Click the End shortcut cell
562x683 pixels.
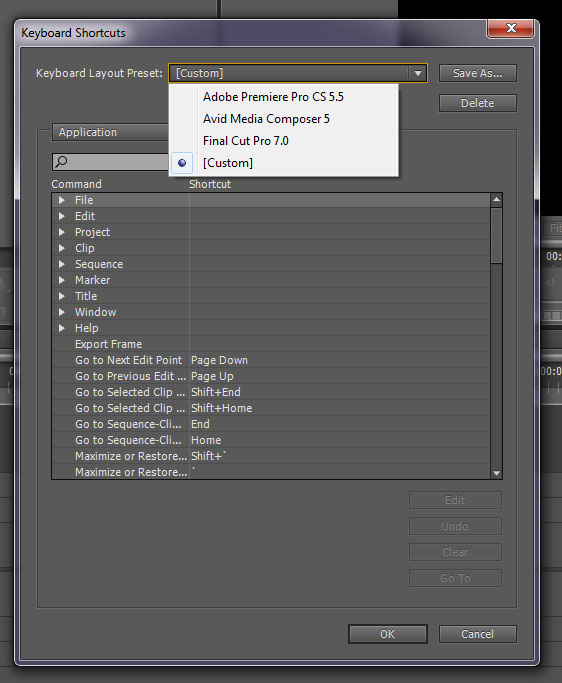pos(200,424)
